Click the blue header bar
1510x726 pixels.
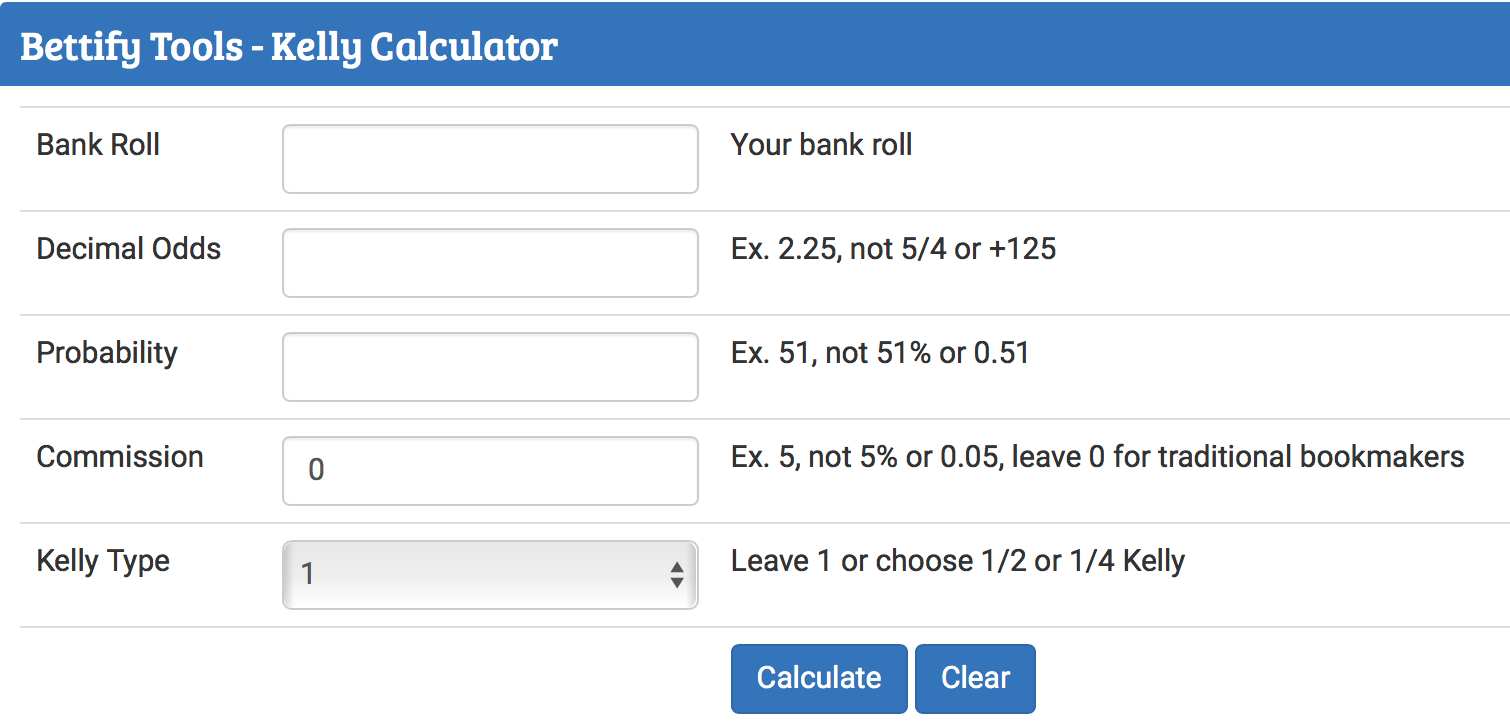pyautogui.click(x=1000, y=45)
